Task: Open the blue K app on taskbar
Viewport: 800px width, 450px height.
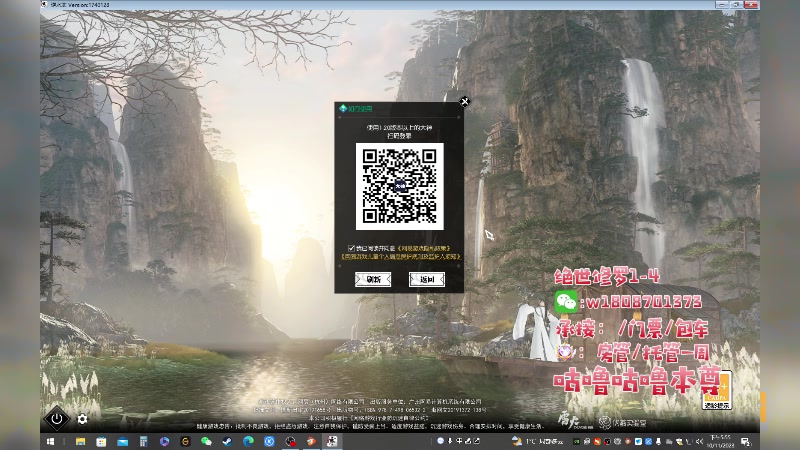Action: click(269, 441)
